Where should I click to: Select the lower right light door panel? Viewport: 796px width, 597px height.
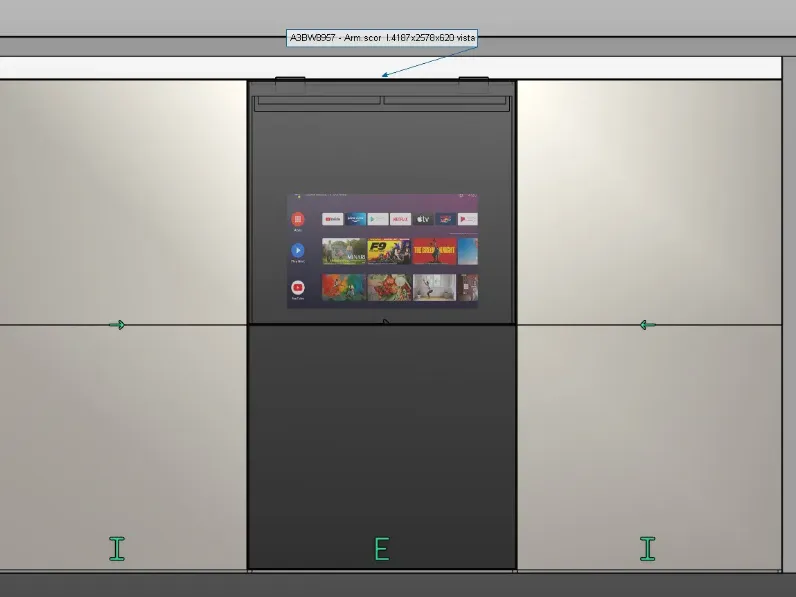[649, 447]
